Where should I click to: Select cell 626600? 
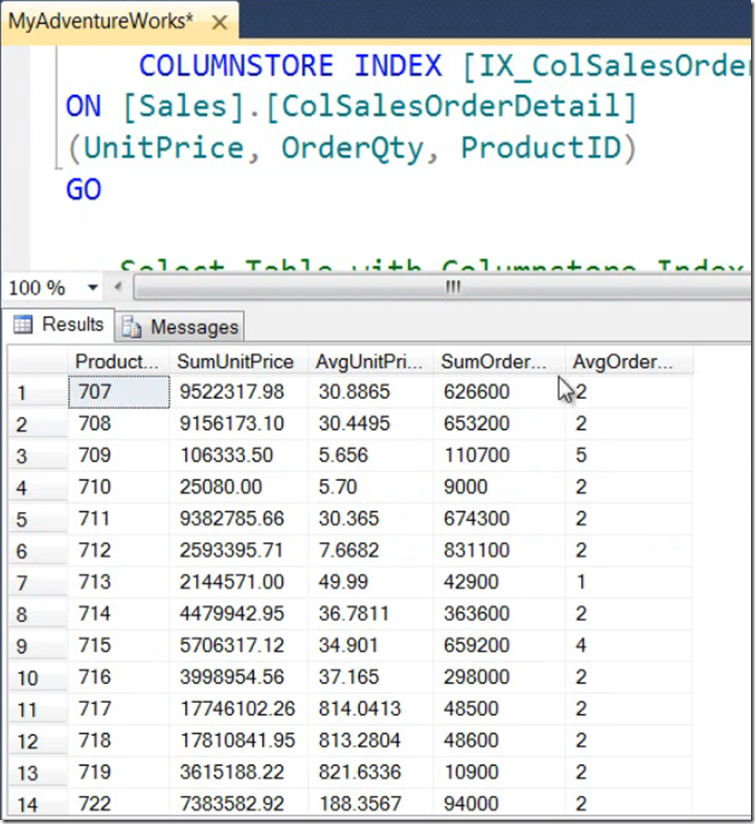(500, 392)
